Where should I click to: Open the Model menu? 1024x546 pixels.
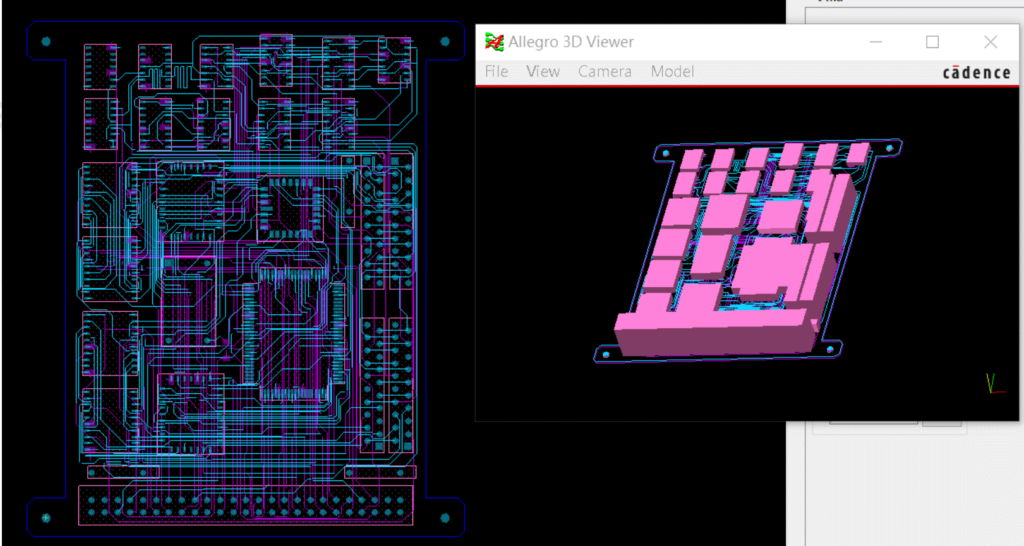pos(672,72)
